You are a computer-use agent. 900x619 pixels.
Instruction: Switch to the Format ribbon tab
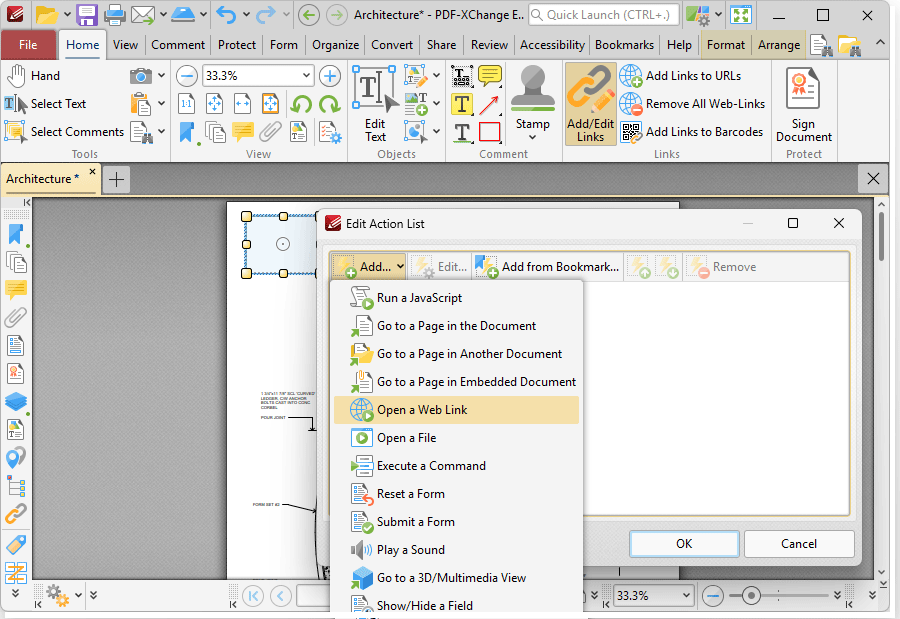pyautogui.click(x=726, y=45)
